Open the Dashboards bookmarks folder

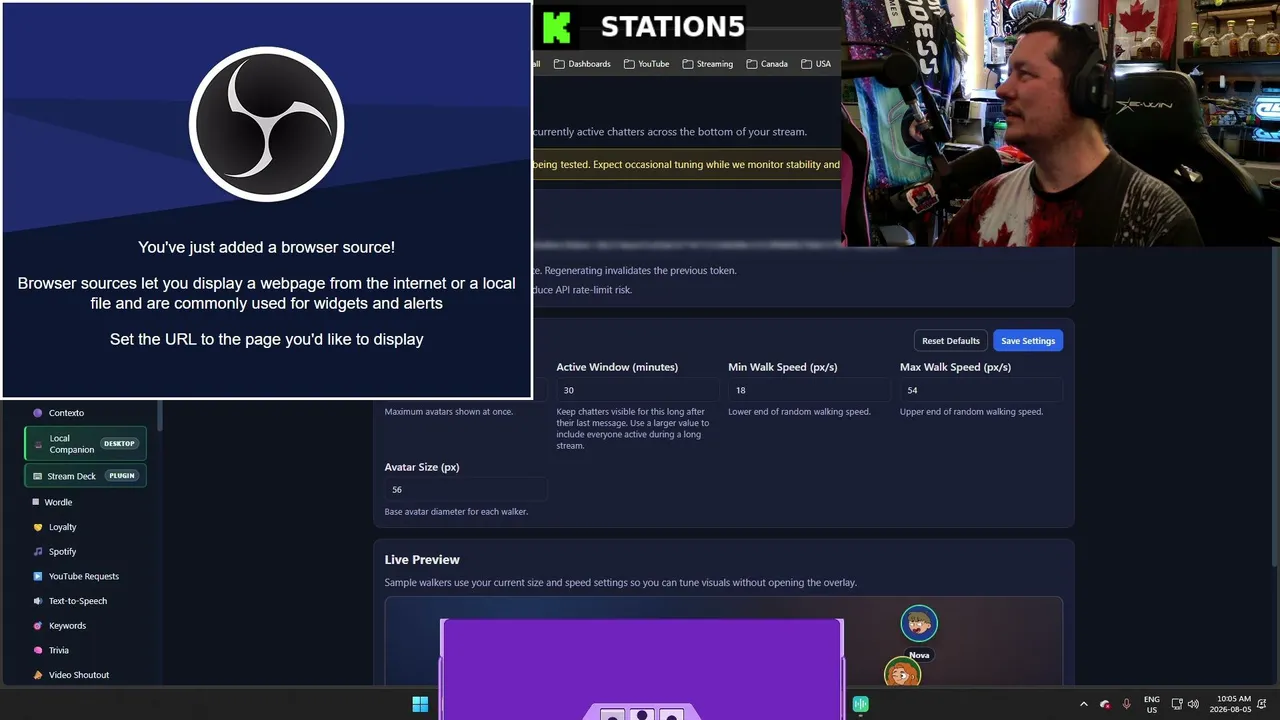point(581,64)
